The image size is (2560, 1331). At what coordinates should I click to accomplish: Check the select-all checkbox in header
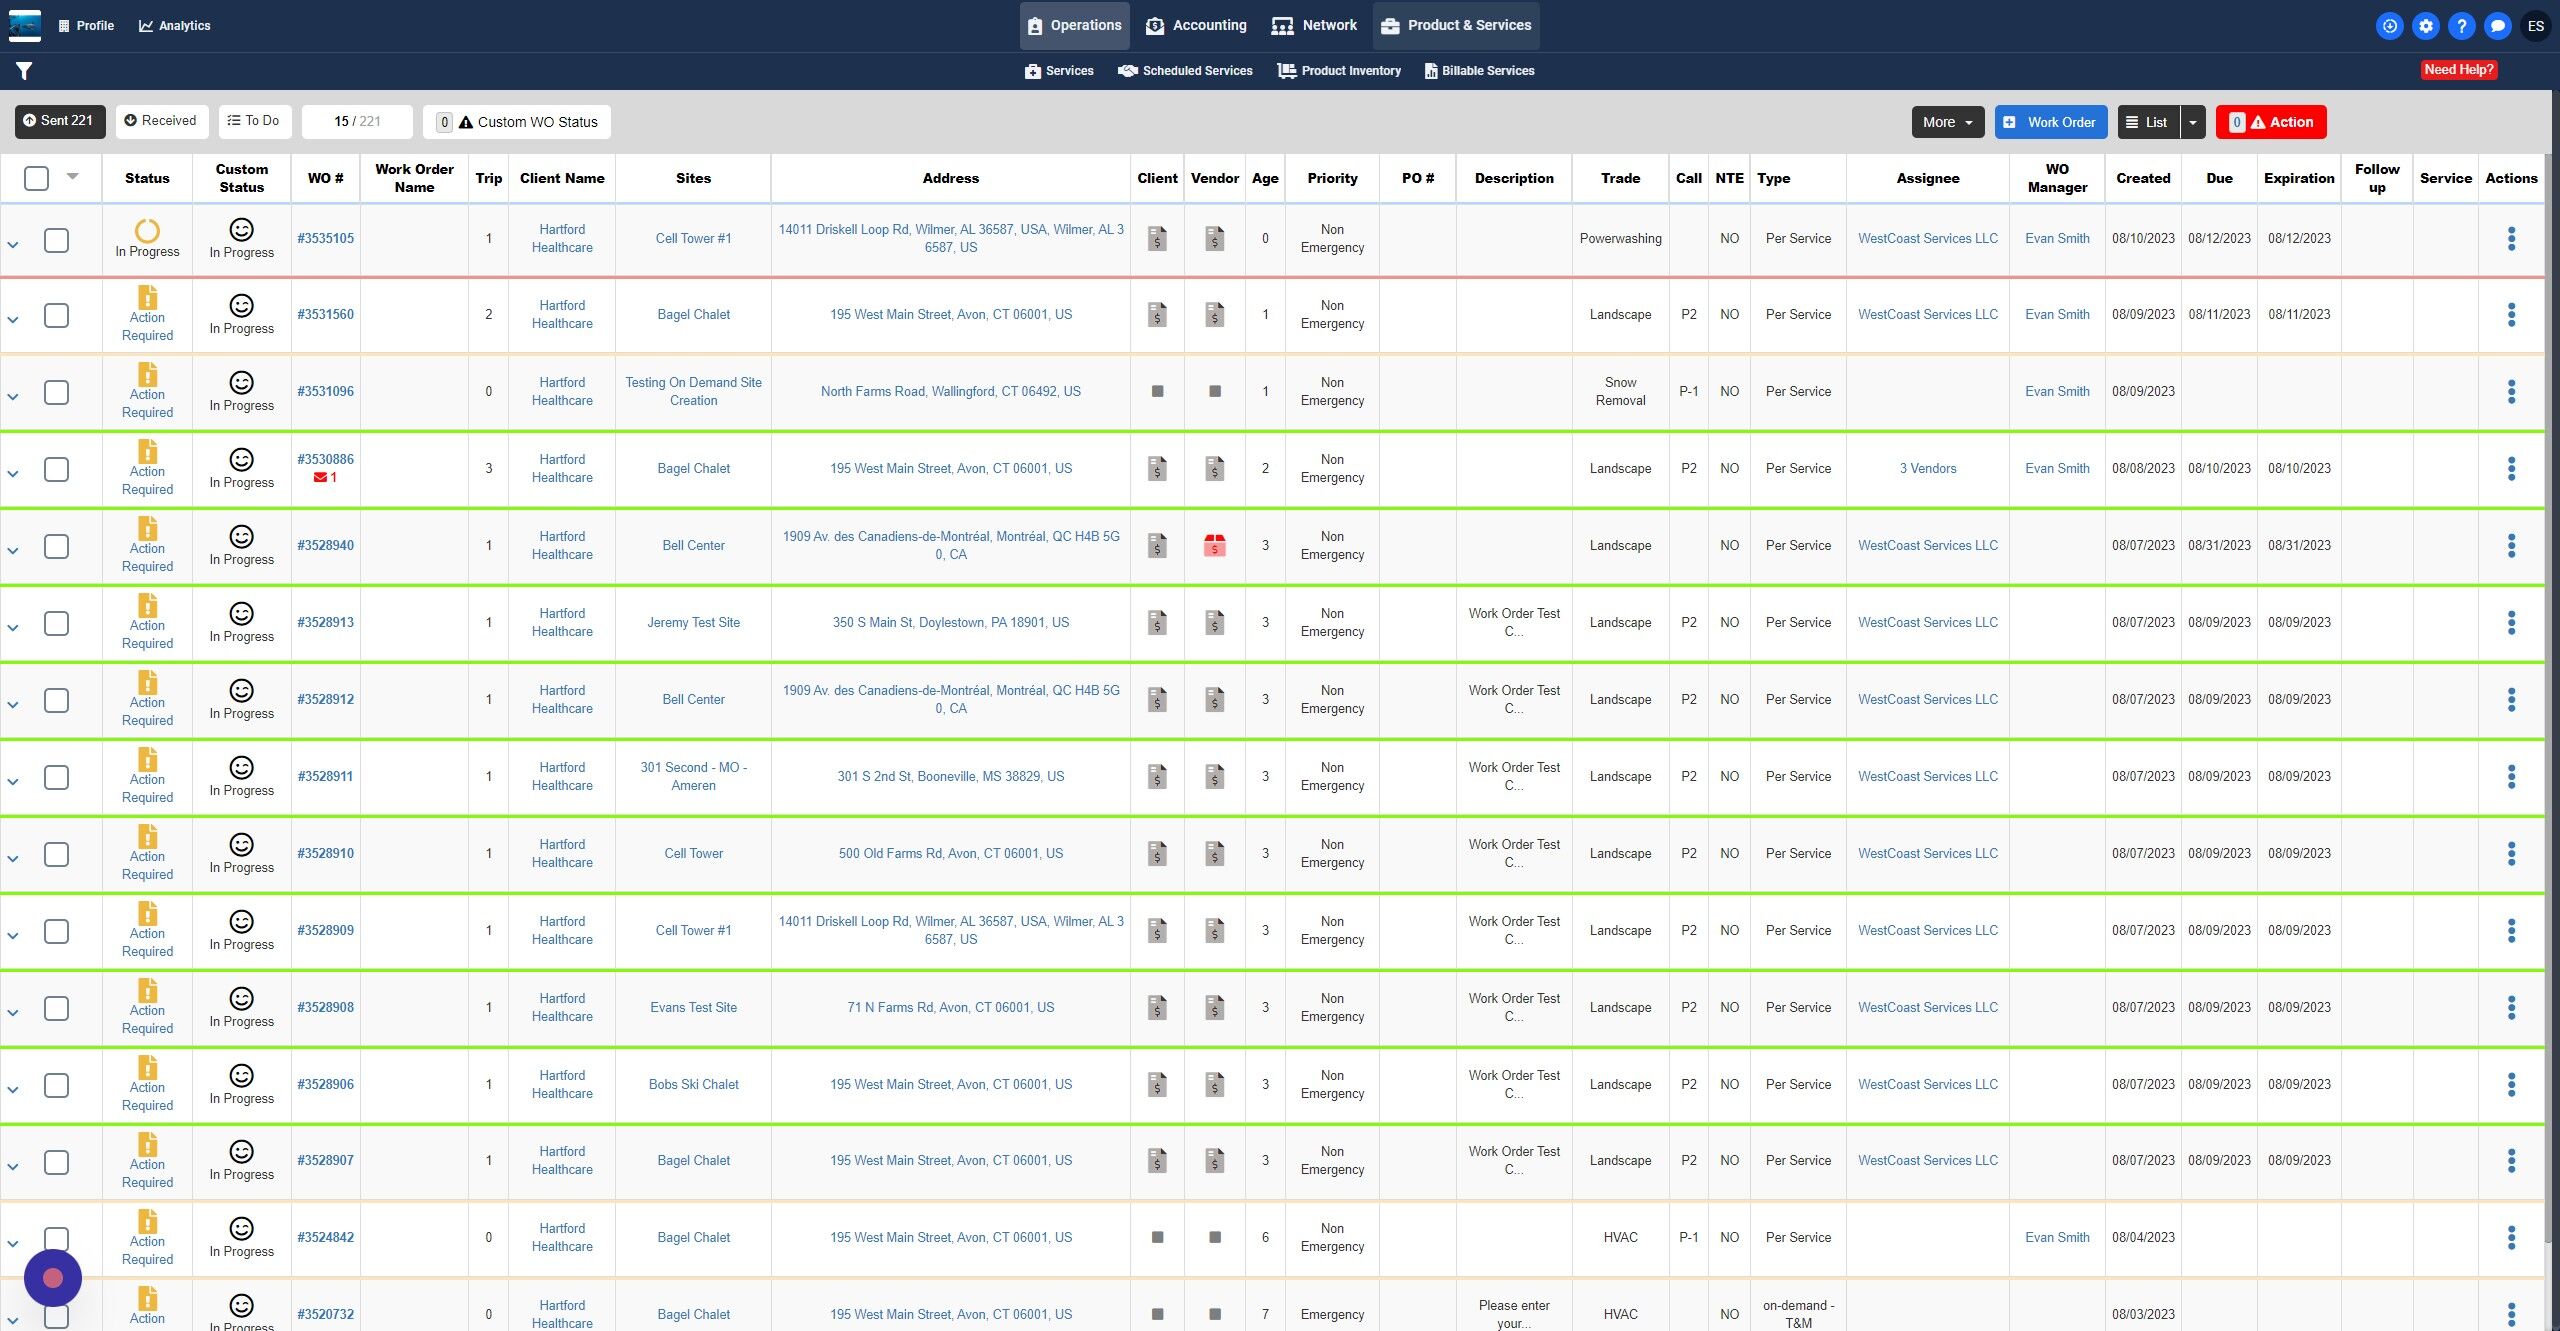coord(37,178)
